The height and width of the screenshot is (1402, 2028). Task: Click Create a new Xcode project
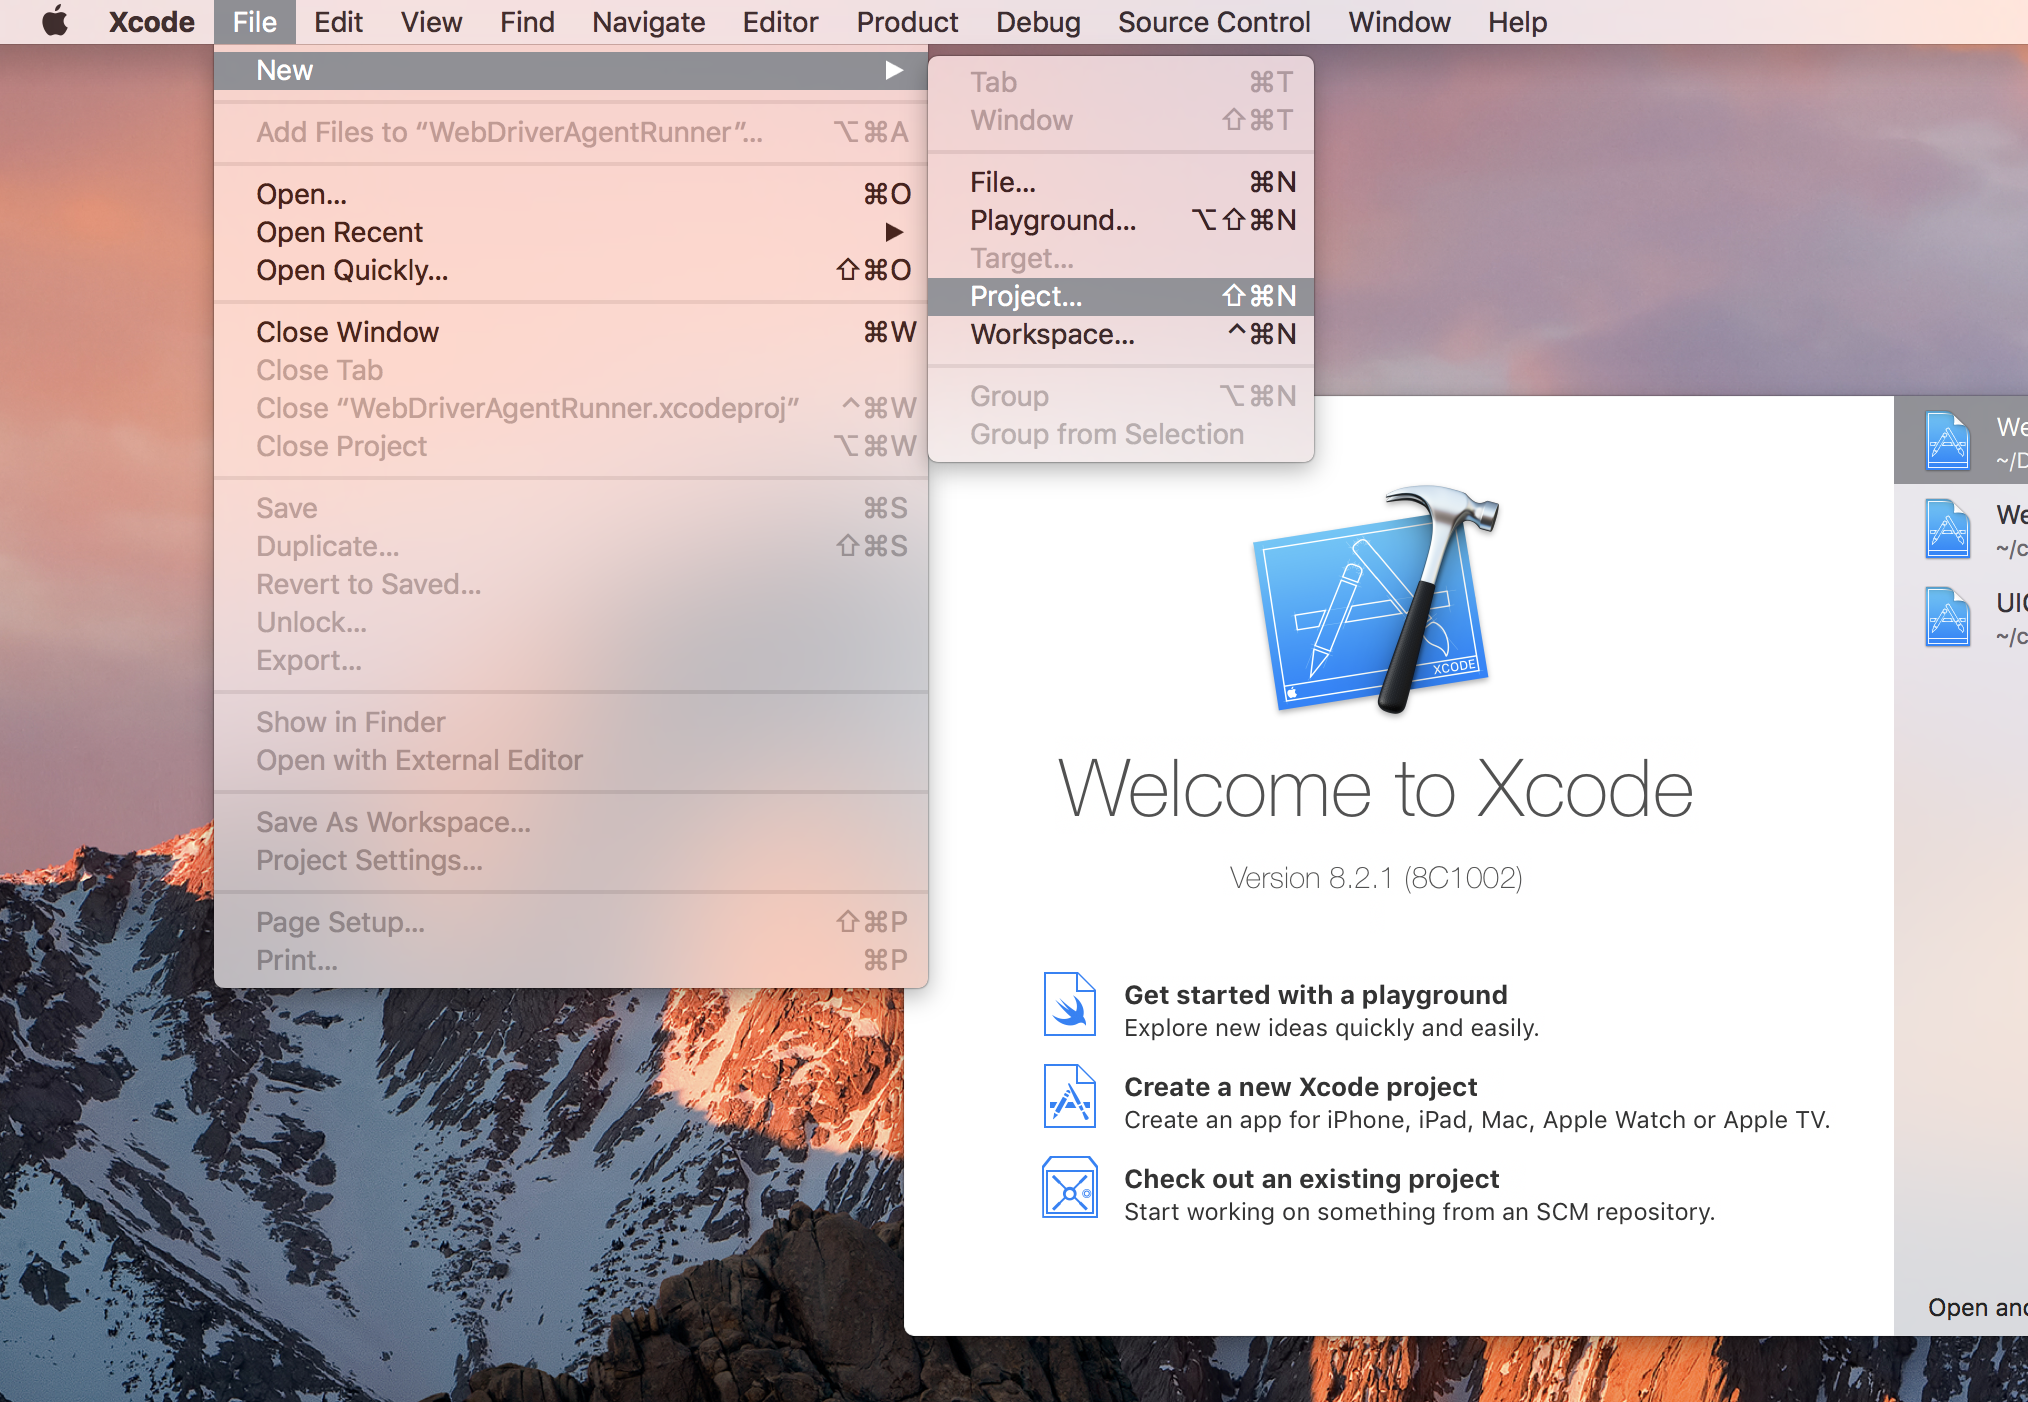[1300, 1087]
